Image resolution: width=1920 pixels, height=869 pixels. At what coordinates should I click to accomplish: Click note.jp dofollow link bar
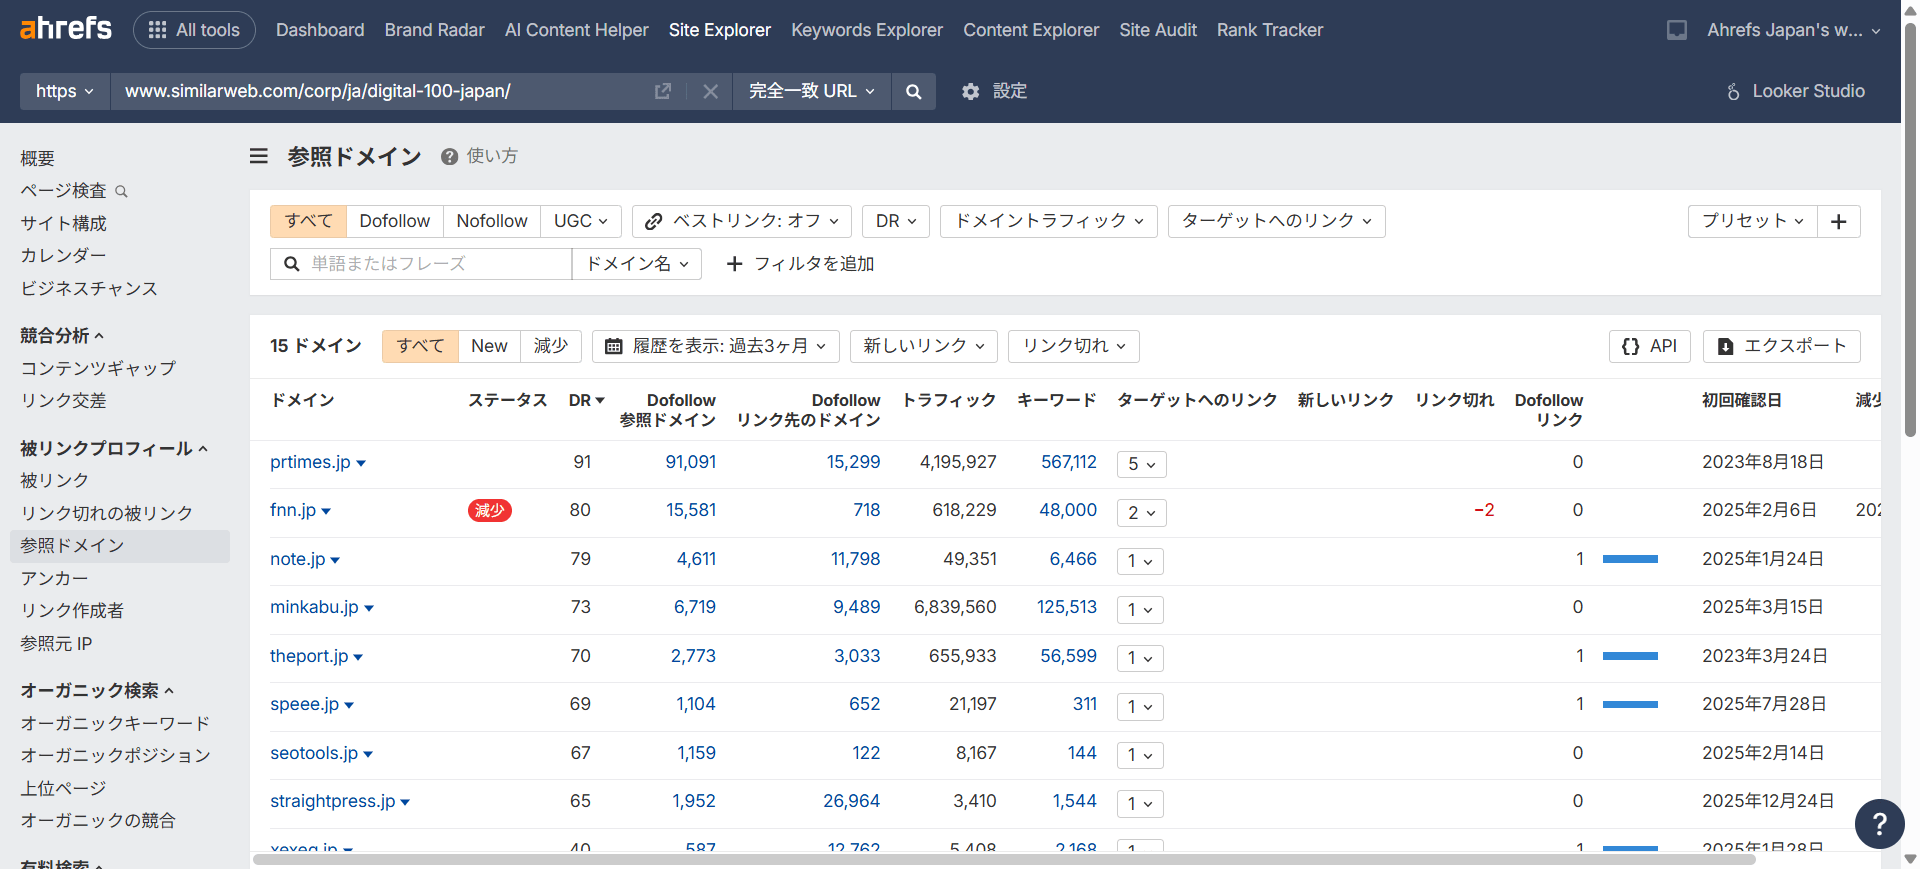(1630, 559)
